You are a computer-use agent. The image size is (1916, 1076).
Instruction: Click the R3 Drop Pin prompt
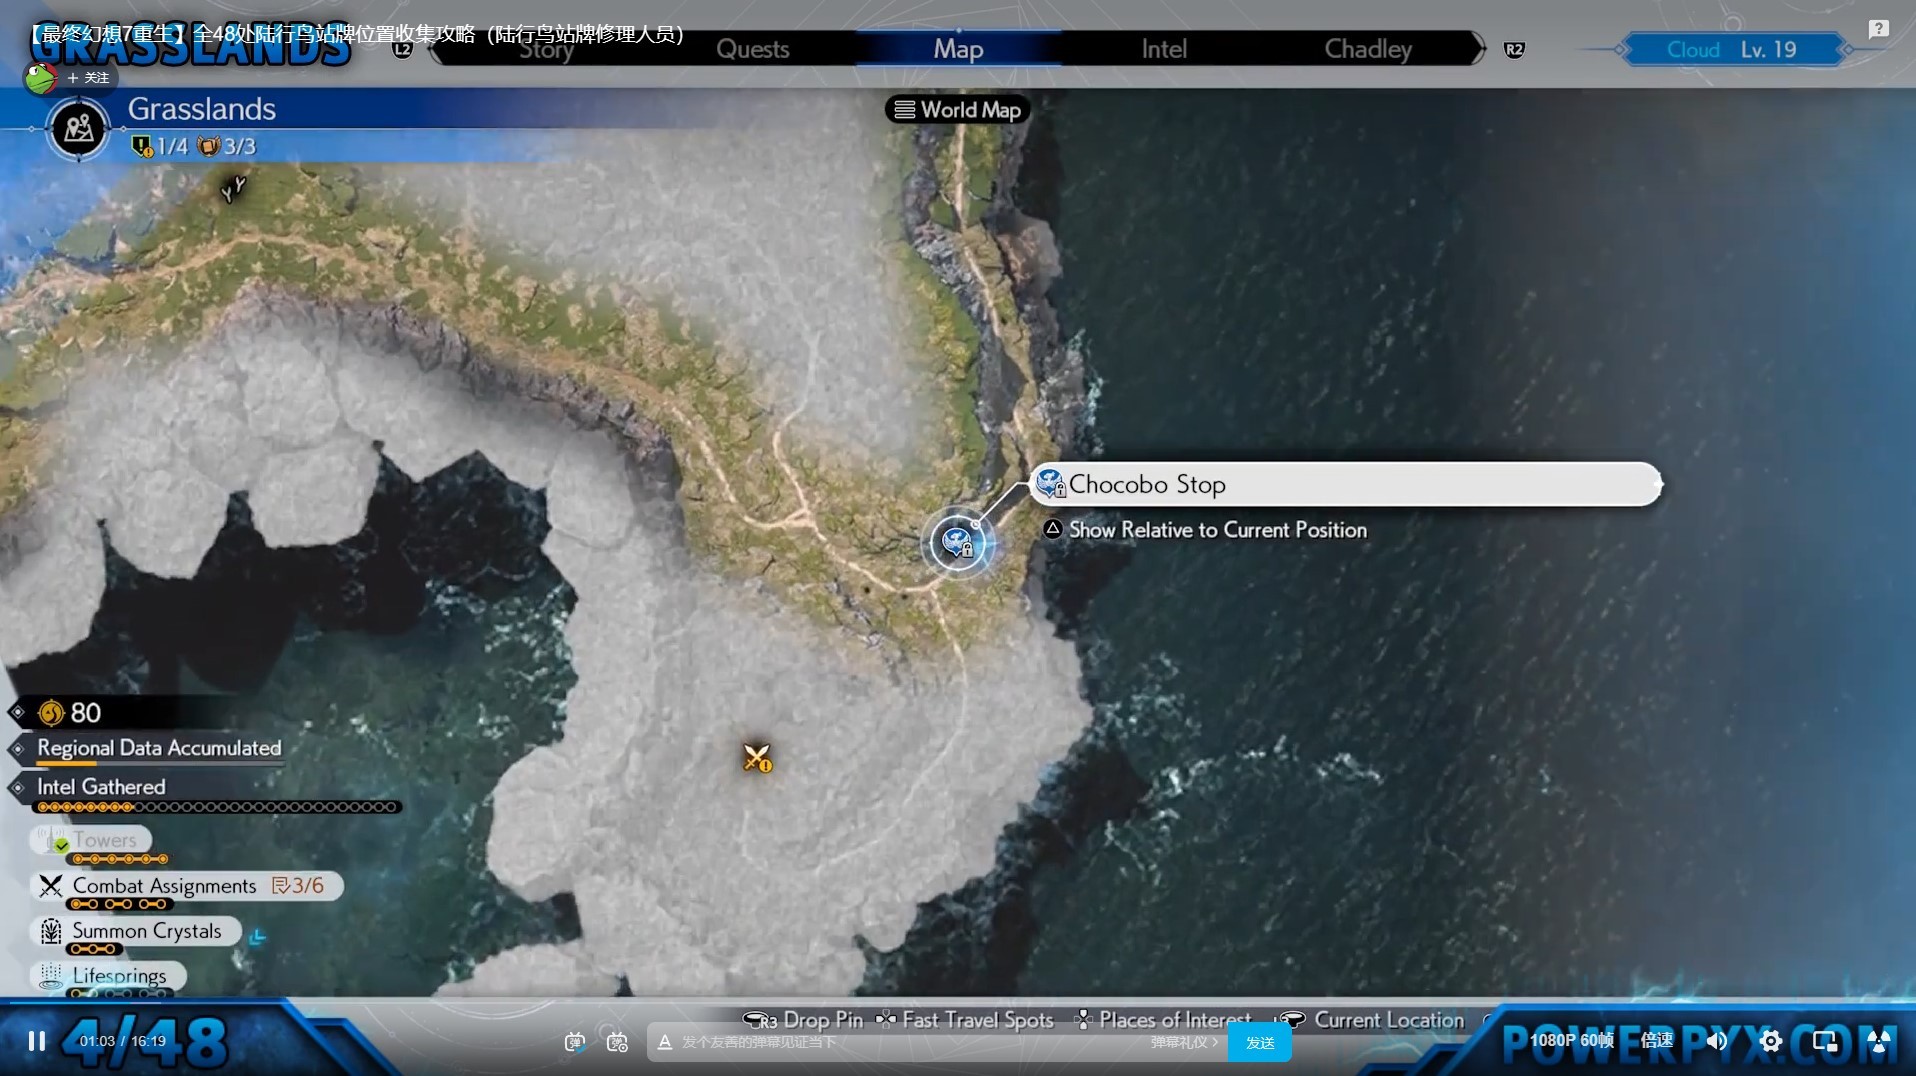pos(803,1020)
